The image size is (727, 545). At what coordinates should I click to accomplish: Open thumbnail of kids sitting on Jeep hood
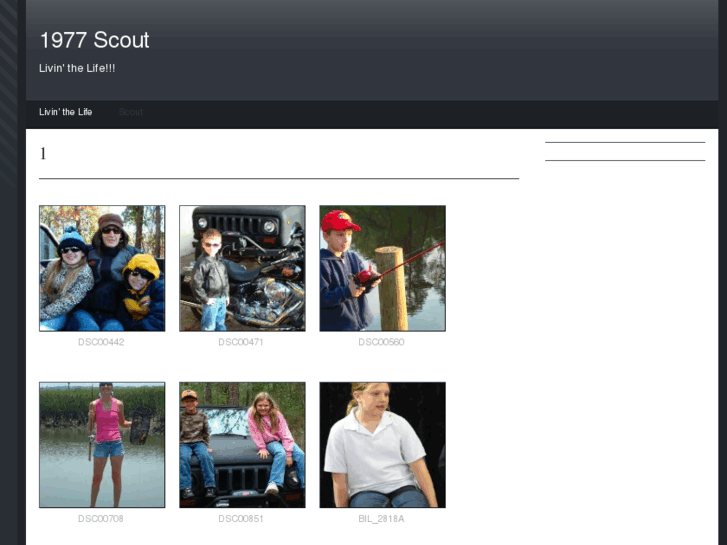coord(242,445)
